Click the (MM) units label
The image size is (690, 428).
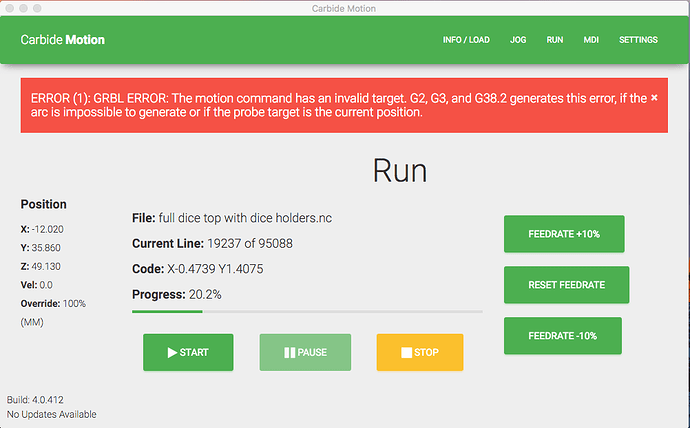(x=32, y=322)
